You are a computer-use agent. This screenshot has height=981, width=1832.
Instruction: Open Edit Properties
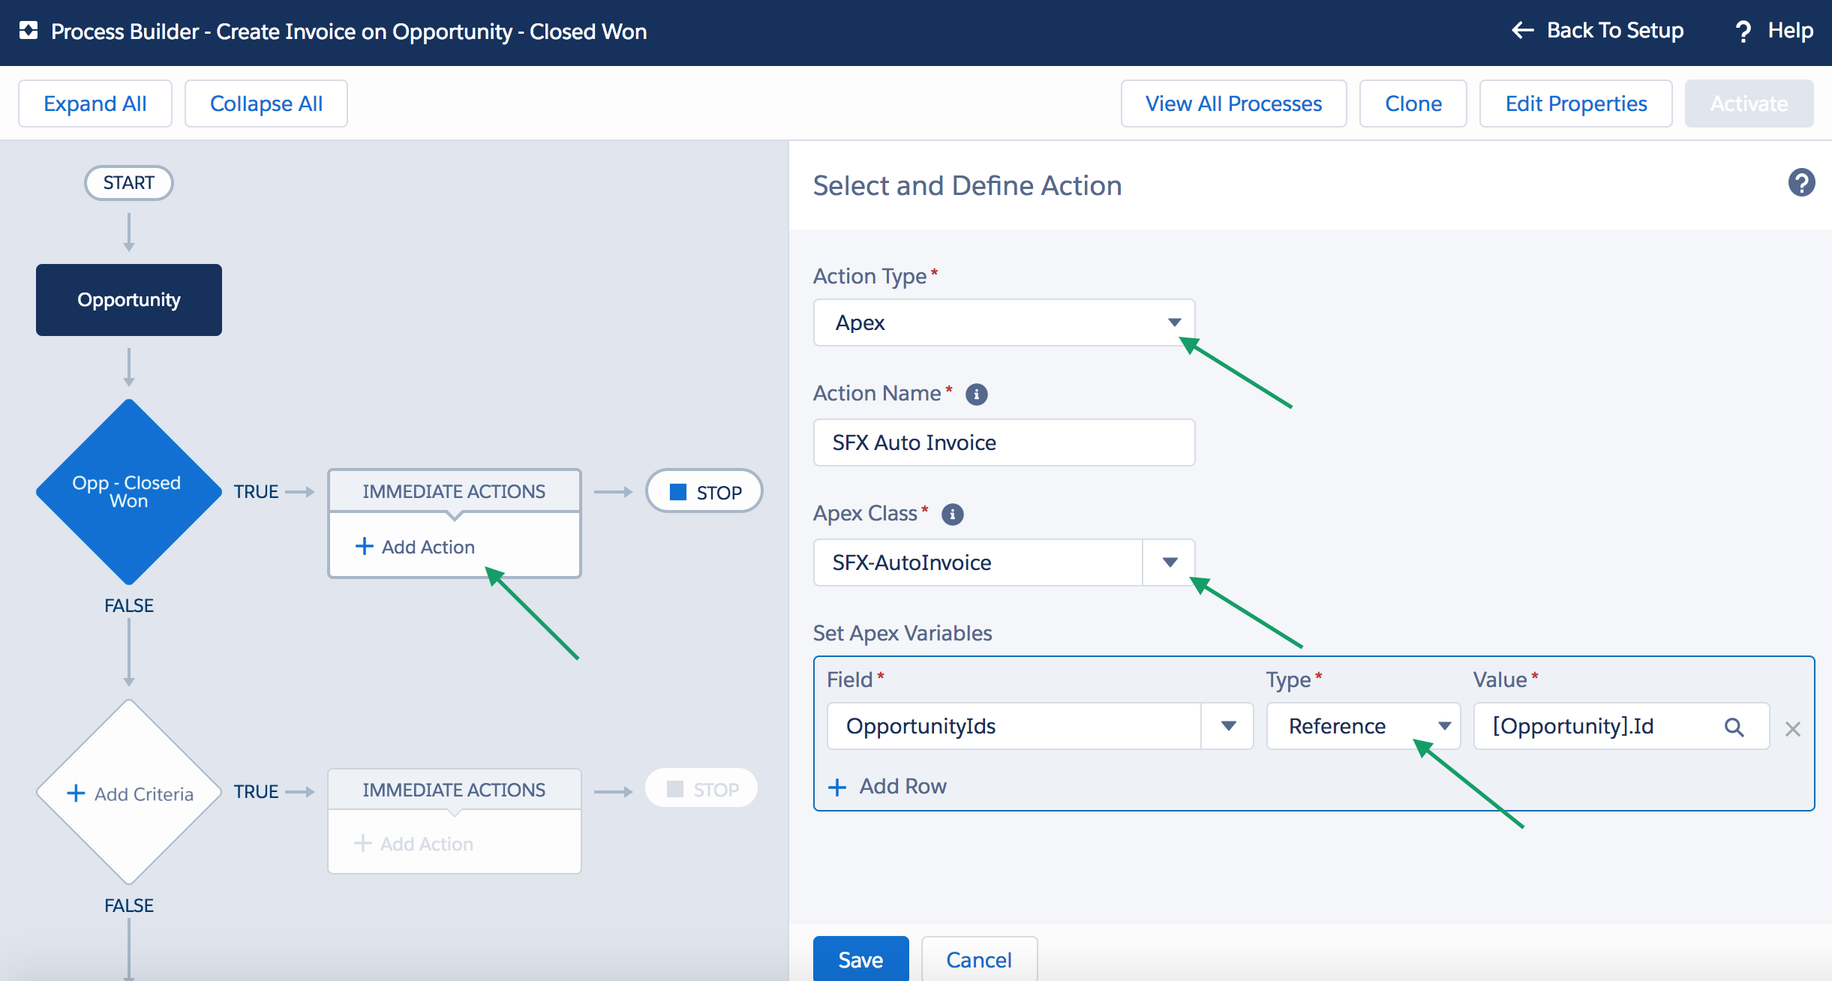[x=1575, y=104]
